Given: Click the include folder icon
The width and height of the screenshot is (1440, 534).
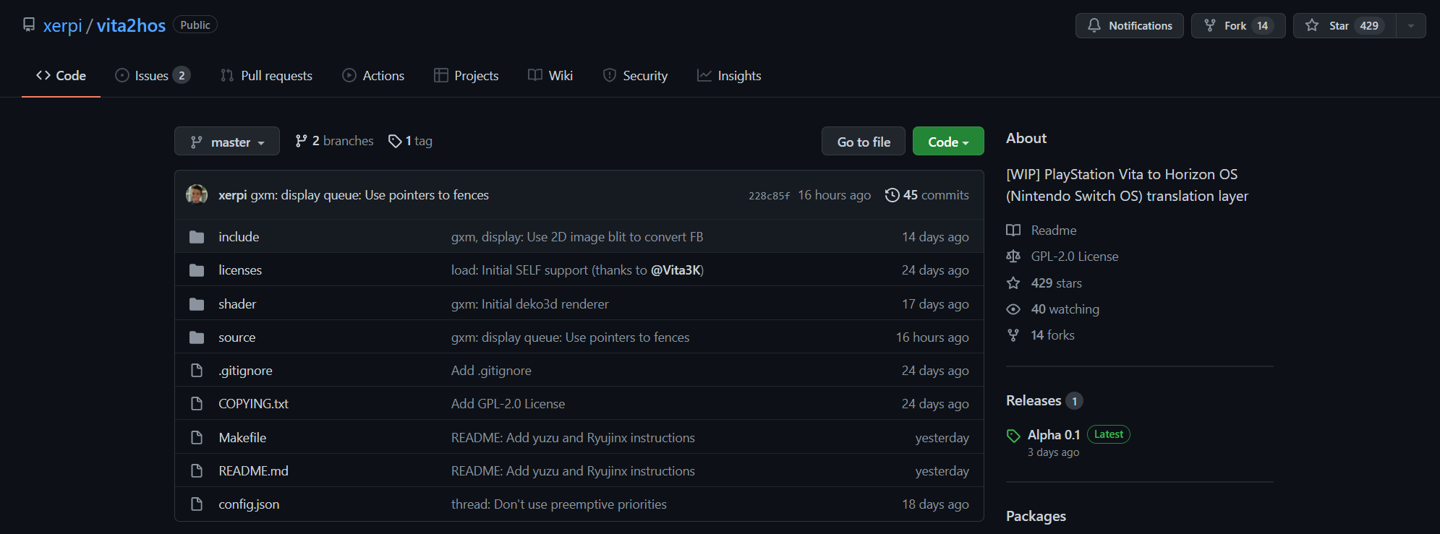Looking at the screenshot, I should [x=197, y=237].
